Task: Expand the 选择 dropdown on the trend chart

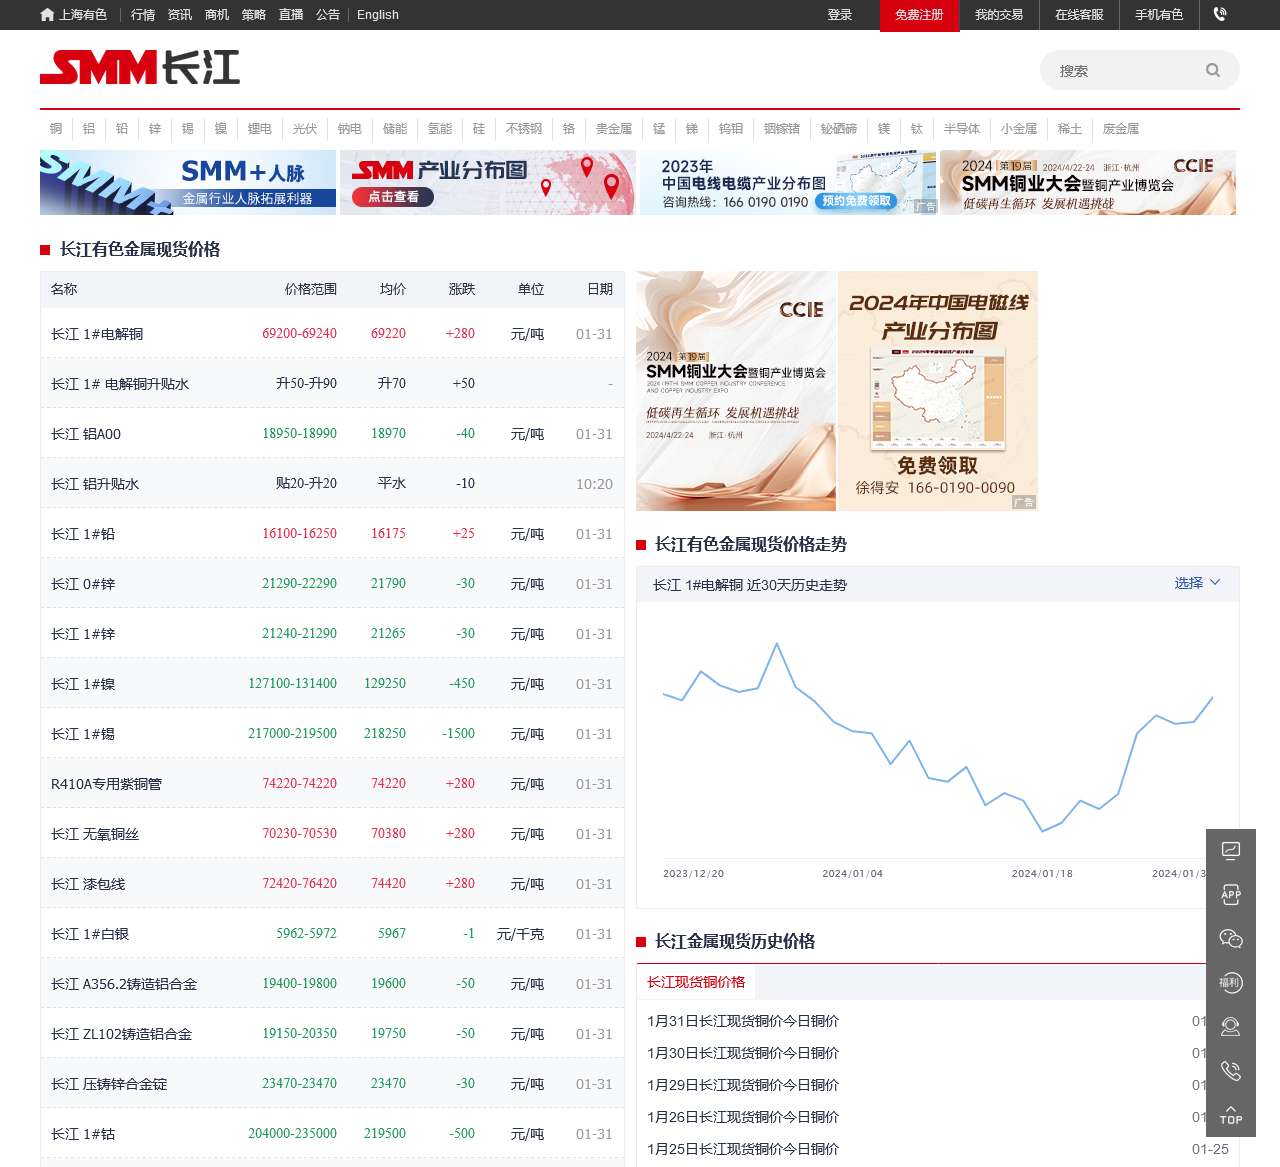Action: click(1197, 583)
